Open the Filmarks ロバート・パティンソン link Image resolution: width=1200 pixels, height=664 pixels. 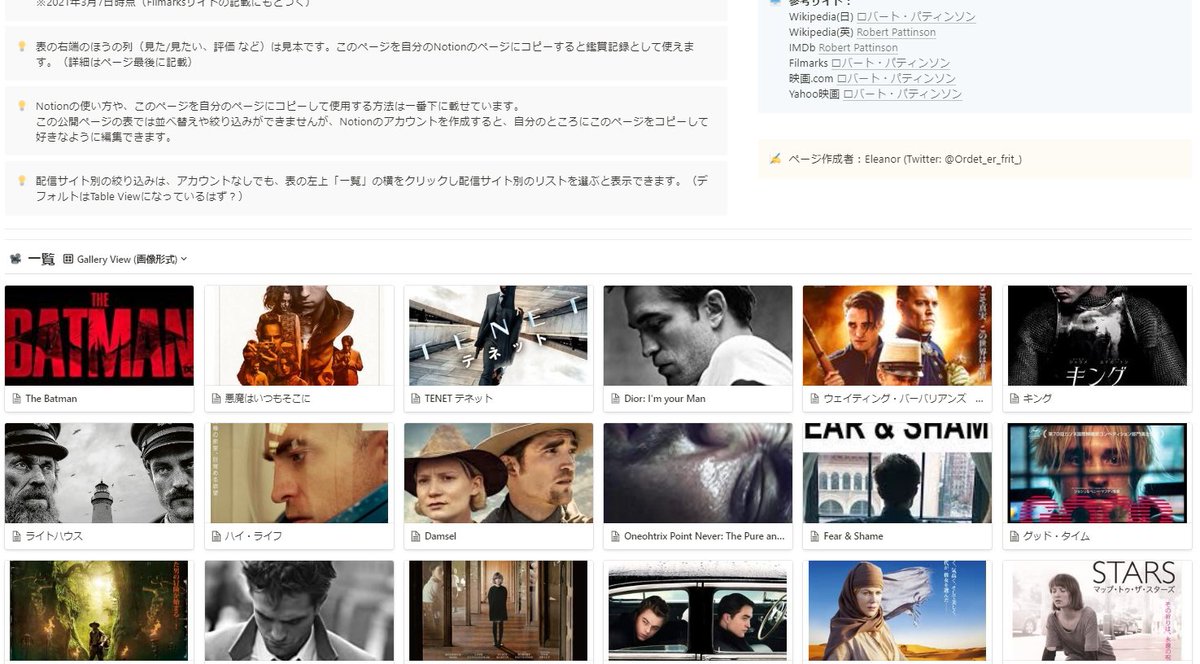[x=890, y=63]
